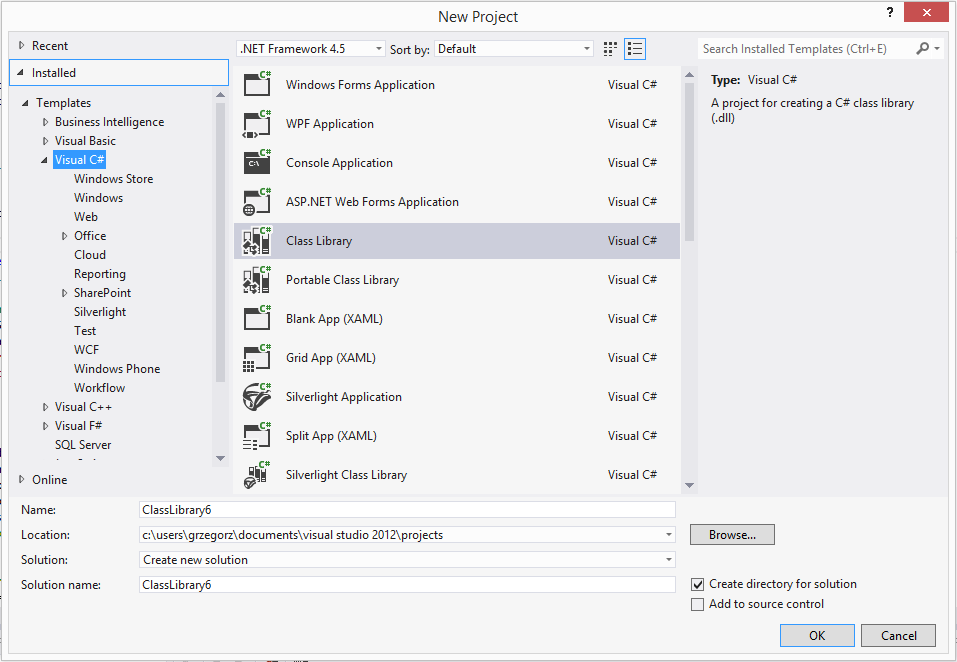Viewport: 957px width, 662px height.
Task: Select the Cloud category
Action: 90,255
